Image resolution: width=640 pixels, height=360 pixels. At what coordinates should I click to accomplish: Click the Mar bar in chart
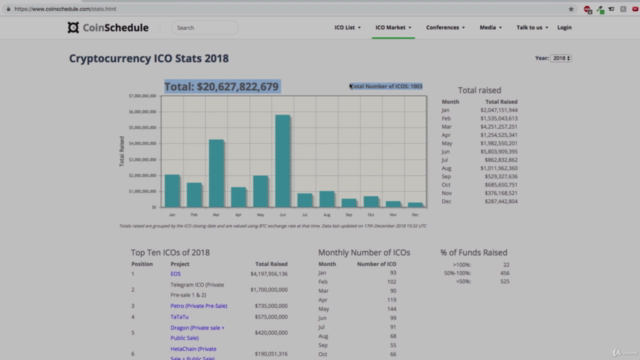coord(217,173)
